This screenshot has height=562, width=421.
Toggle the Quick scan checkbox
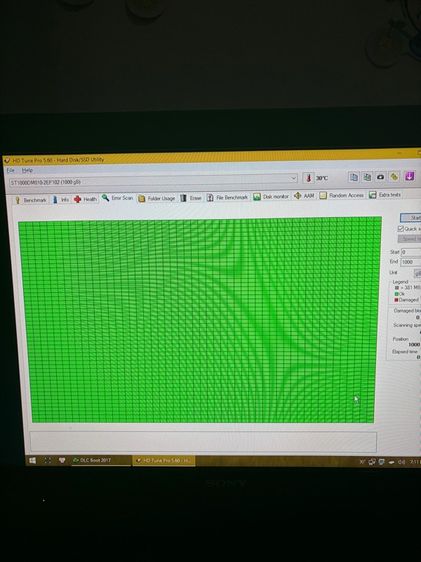tap(401, 228)
